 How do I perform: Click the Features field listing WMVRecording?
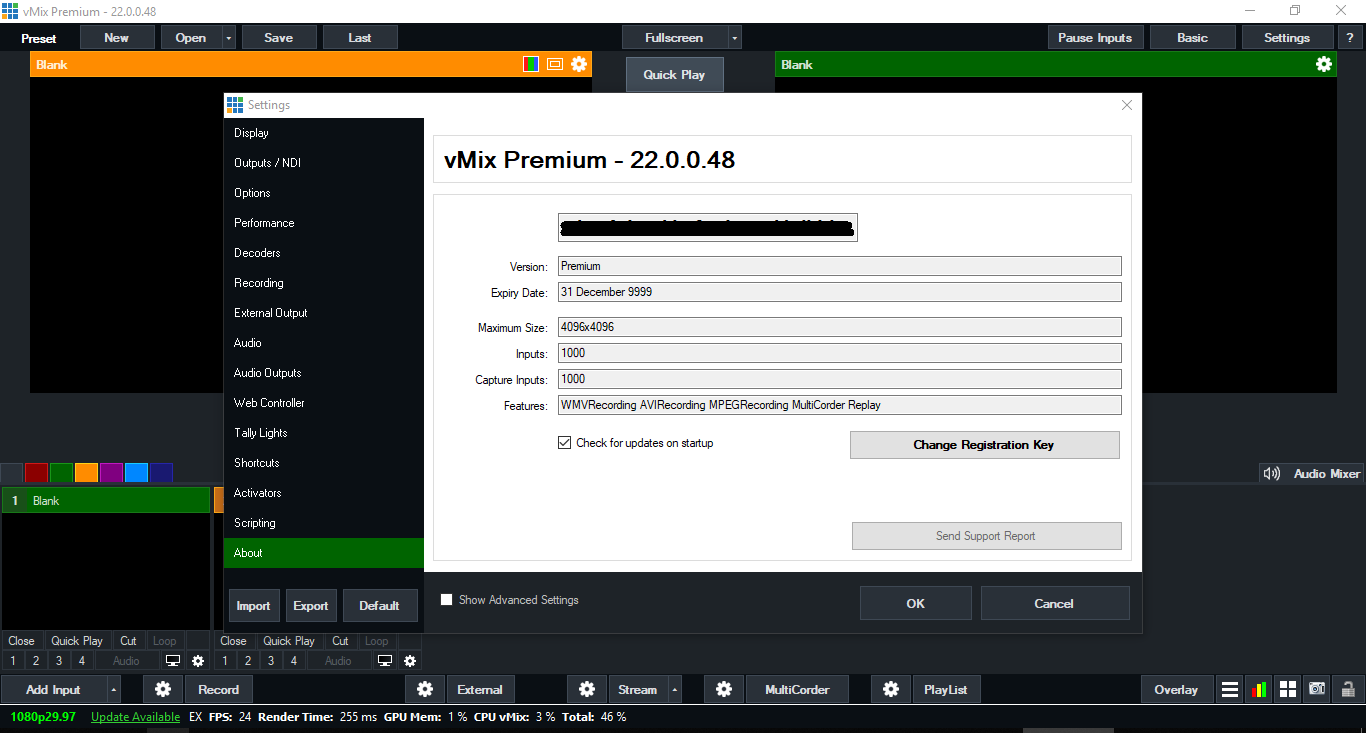coord(839,405)
